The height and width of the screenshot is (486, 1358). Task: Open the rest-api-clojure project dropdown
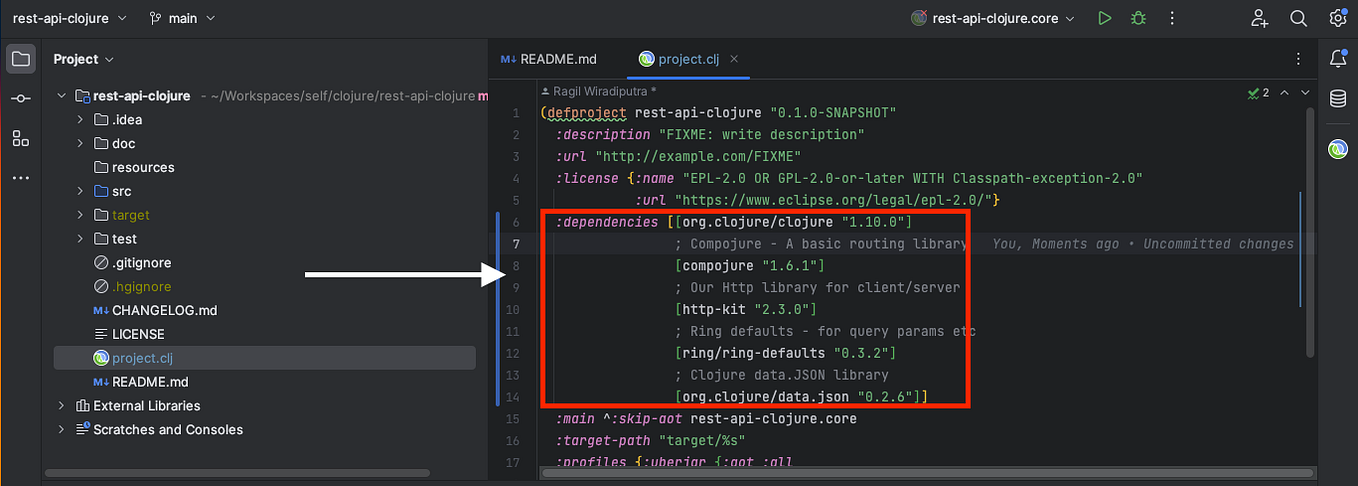click(x=69, y=18)
